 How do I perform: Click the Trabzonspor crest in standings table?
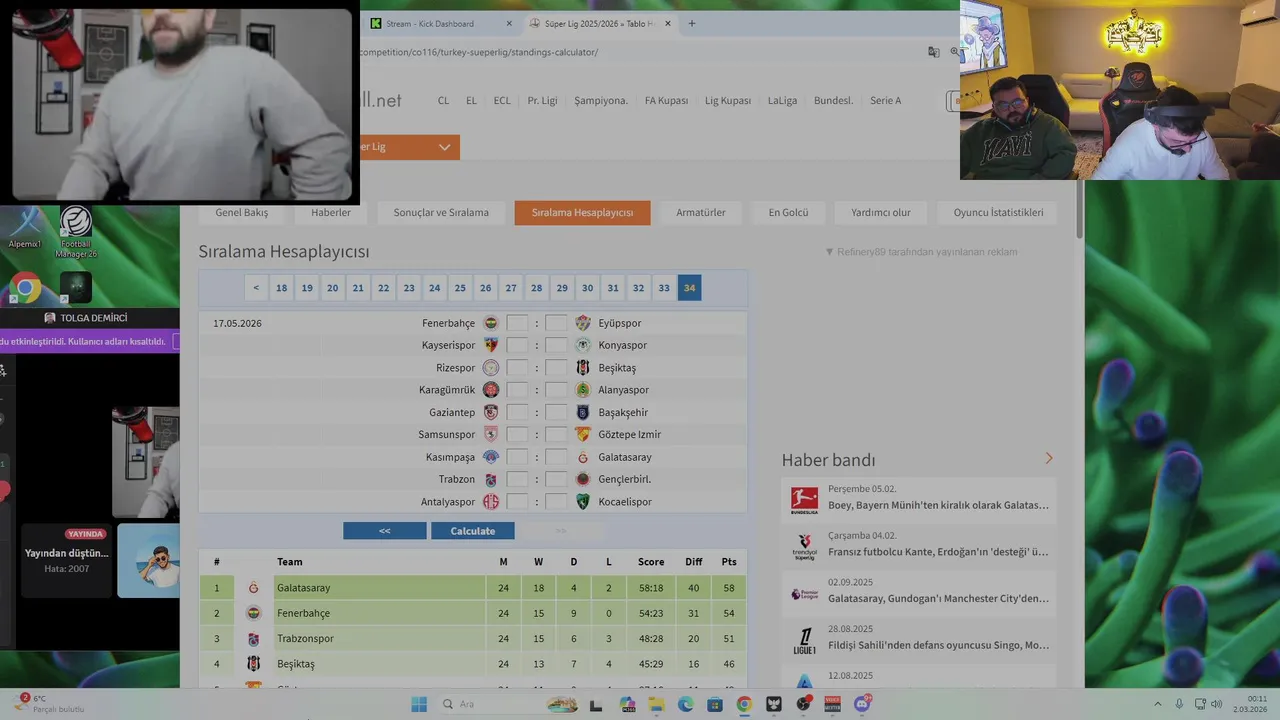[253, 638]
